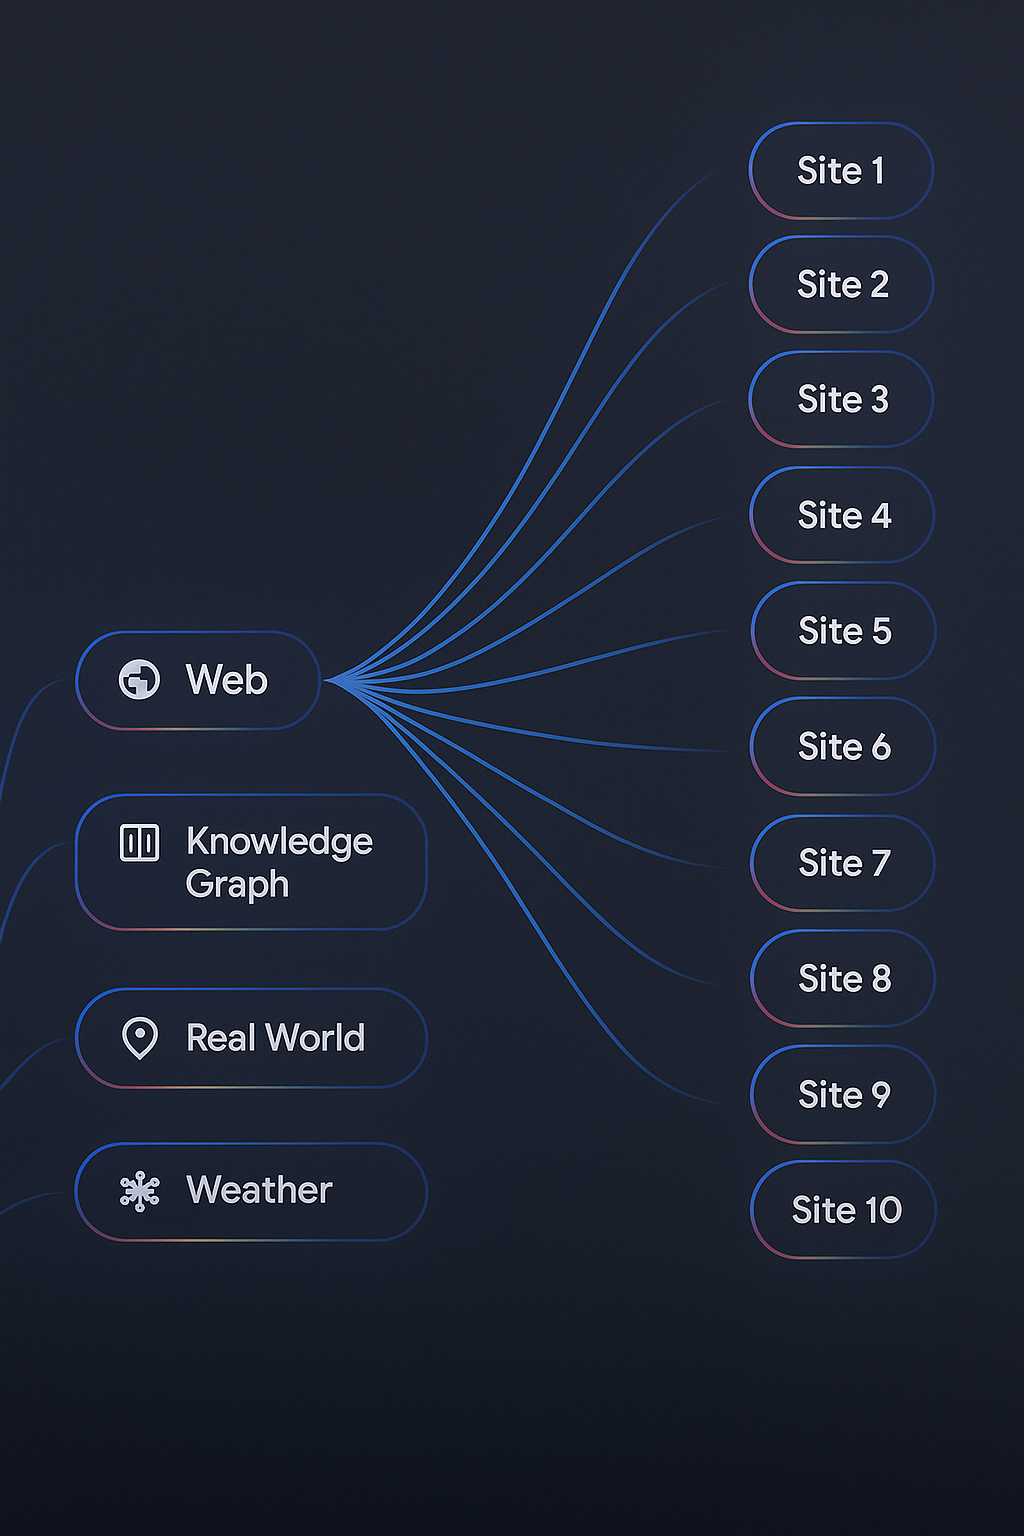Select the Web source node
This screenshot has height=1536, width=1024.
pos(198,680)
